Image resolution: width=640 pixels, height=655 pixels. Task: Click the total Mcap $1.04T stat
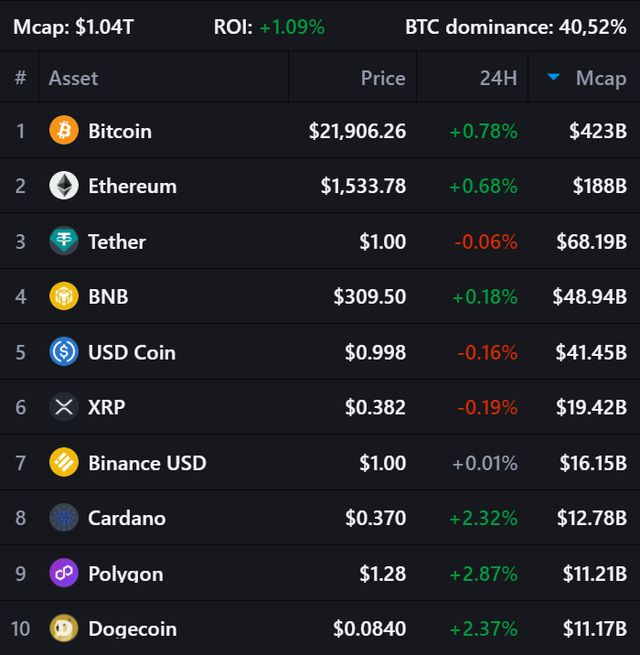pos(73,27)
